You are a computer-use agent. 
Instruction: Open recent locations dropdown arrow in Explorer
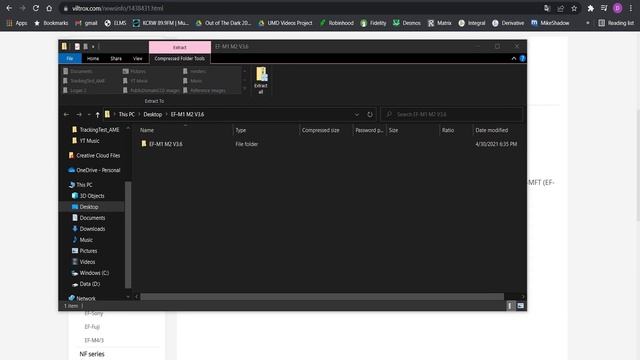click(89, 115)
